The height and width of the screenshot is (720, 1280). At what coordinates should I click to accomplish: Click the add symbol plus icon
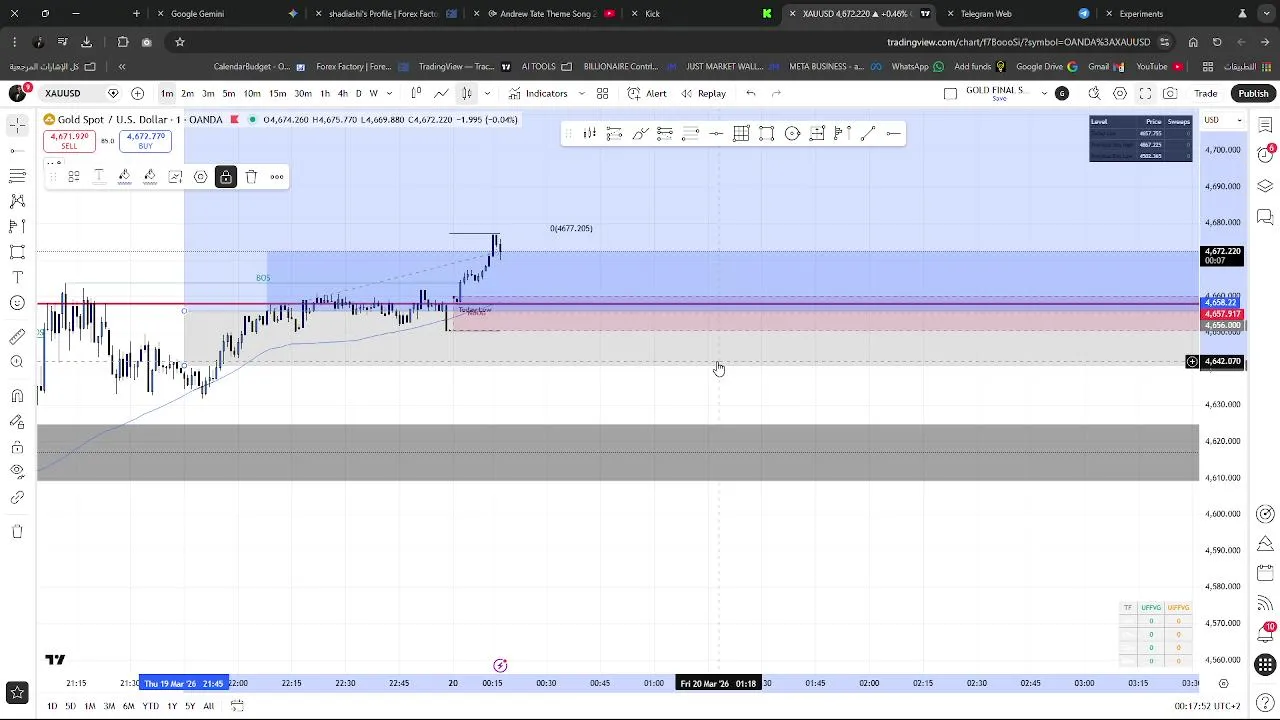137,93
